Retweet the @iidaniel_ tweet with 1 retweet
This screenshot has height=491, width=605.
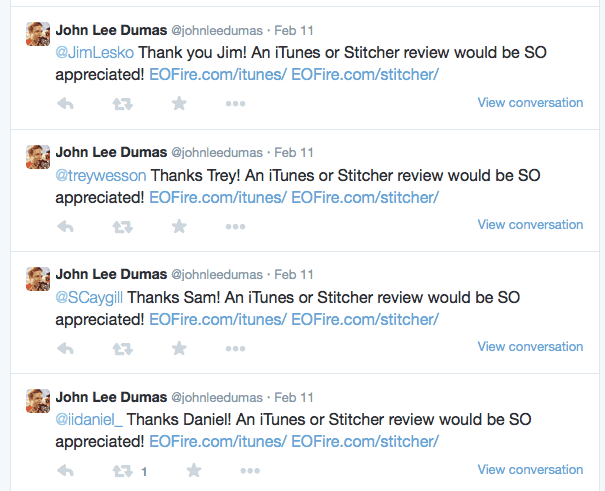coord(123,471)
